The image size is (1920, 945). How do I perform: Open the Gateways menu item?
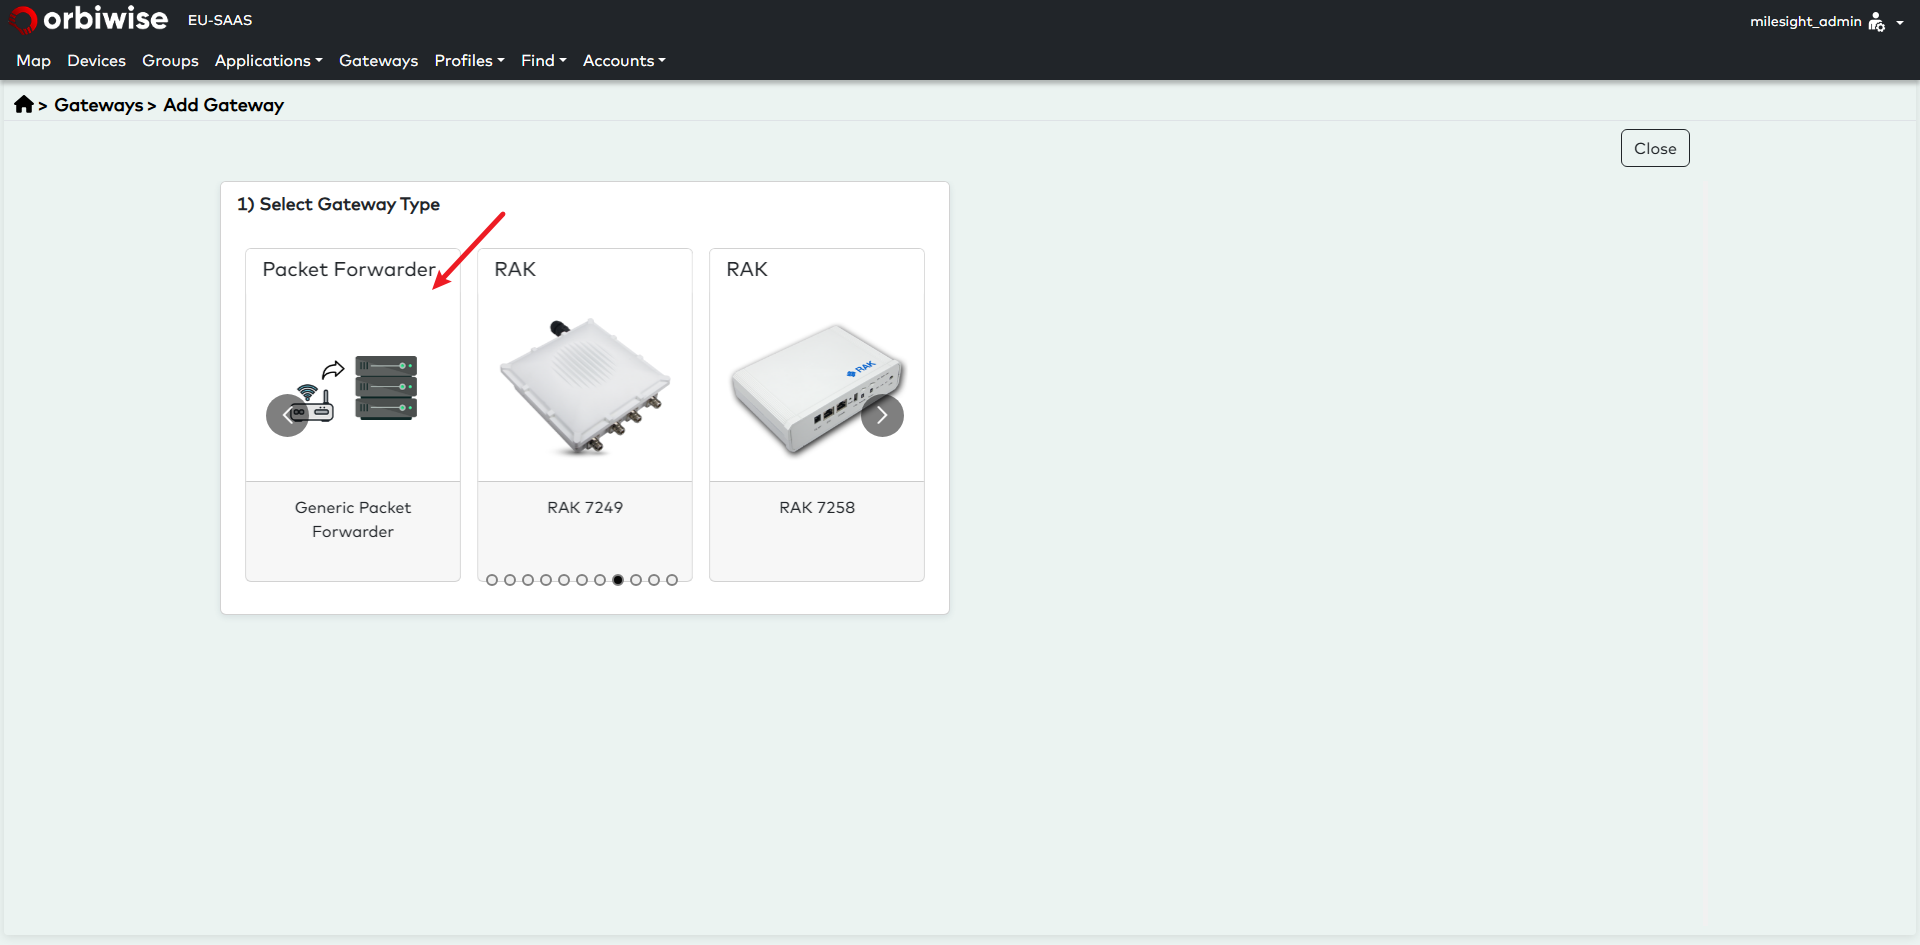[x=378, y=61]
